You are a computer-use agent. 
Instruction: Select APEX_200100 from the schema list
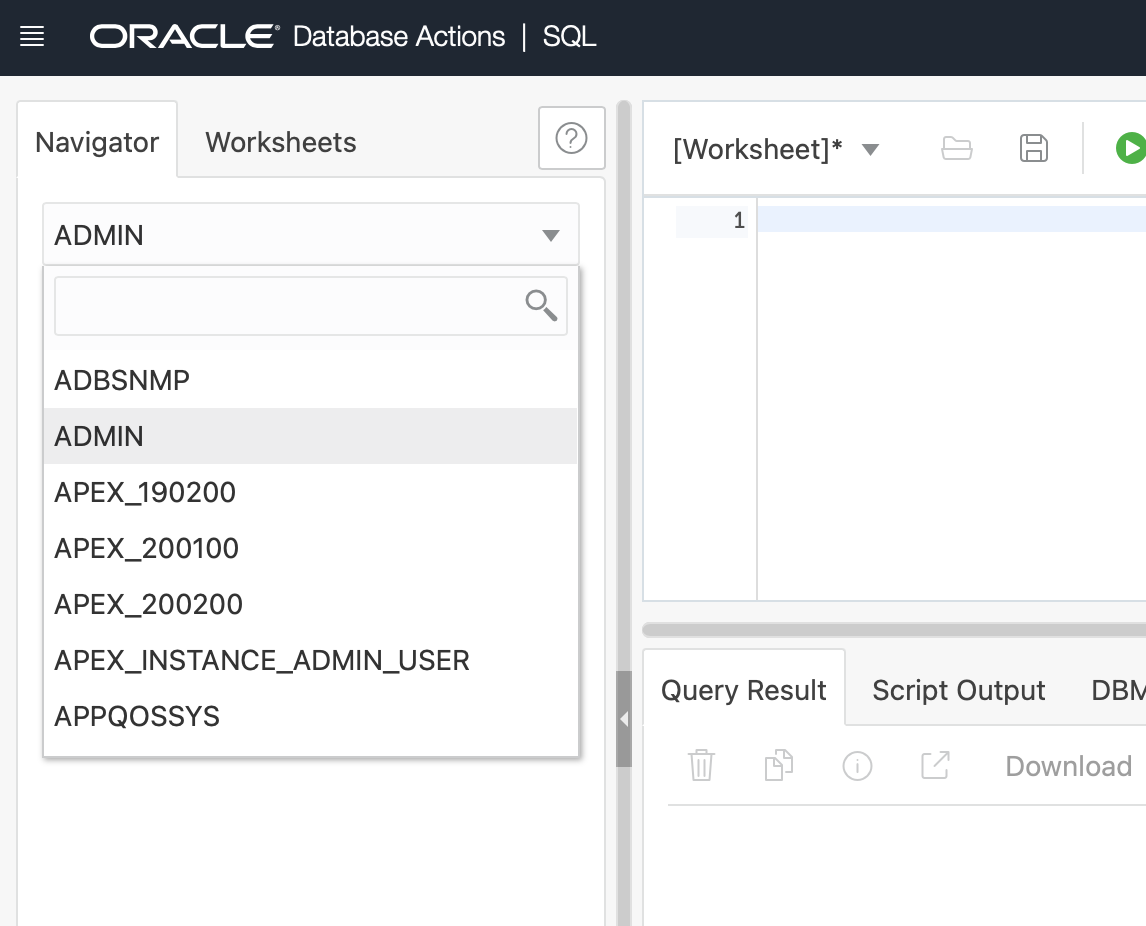pyautogui.click(x=146, y=548)
